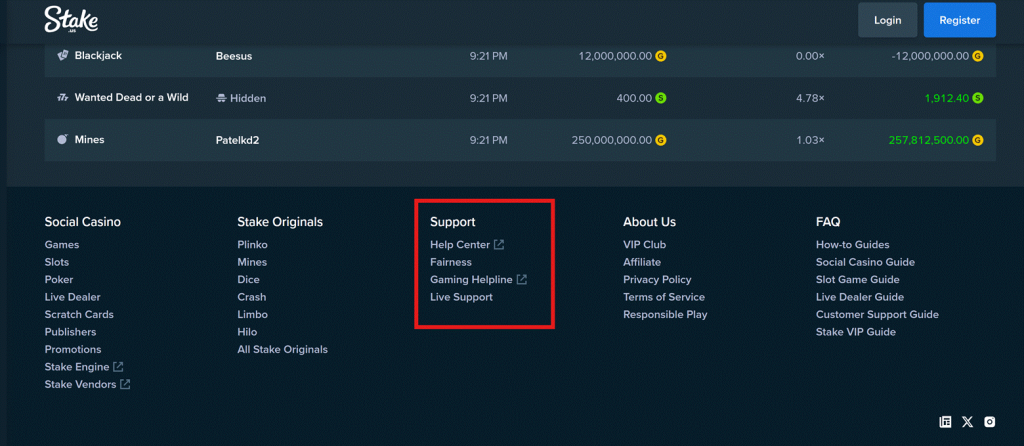Open the Slot Game Guide link
This screenshot has width=1024, height=446.
(858, 279)
